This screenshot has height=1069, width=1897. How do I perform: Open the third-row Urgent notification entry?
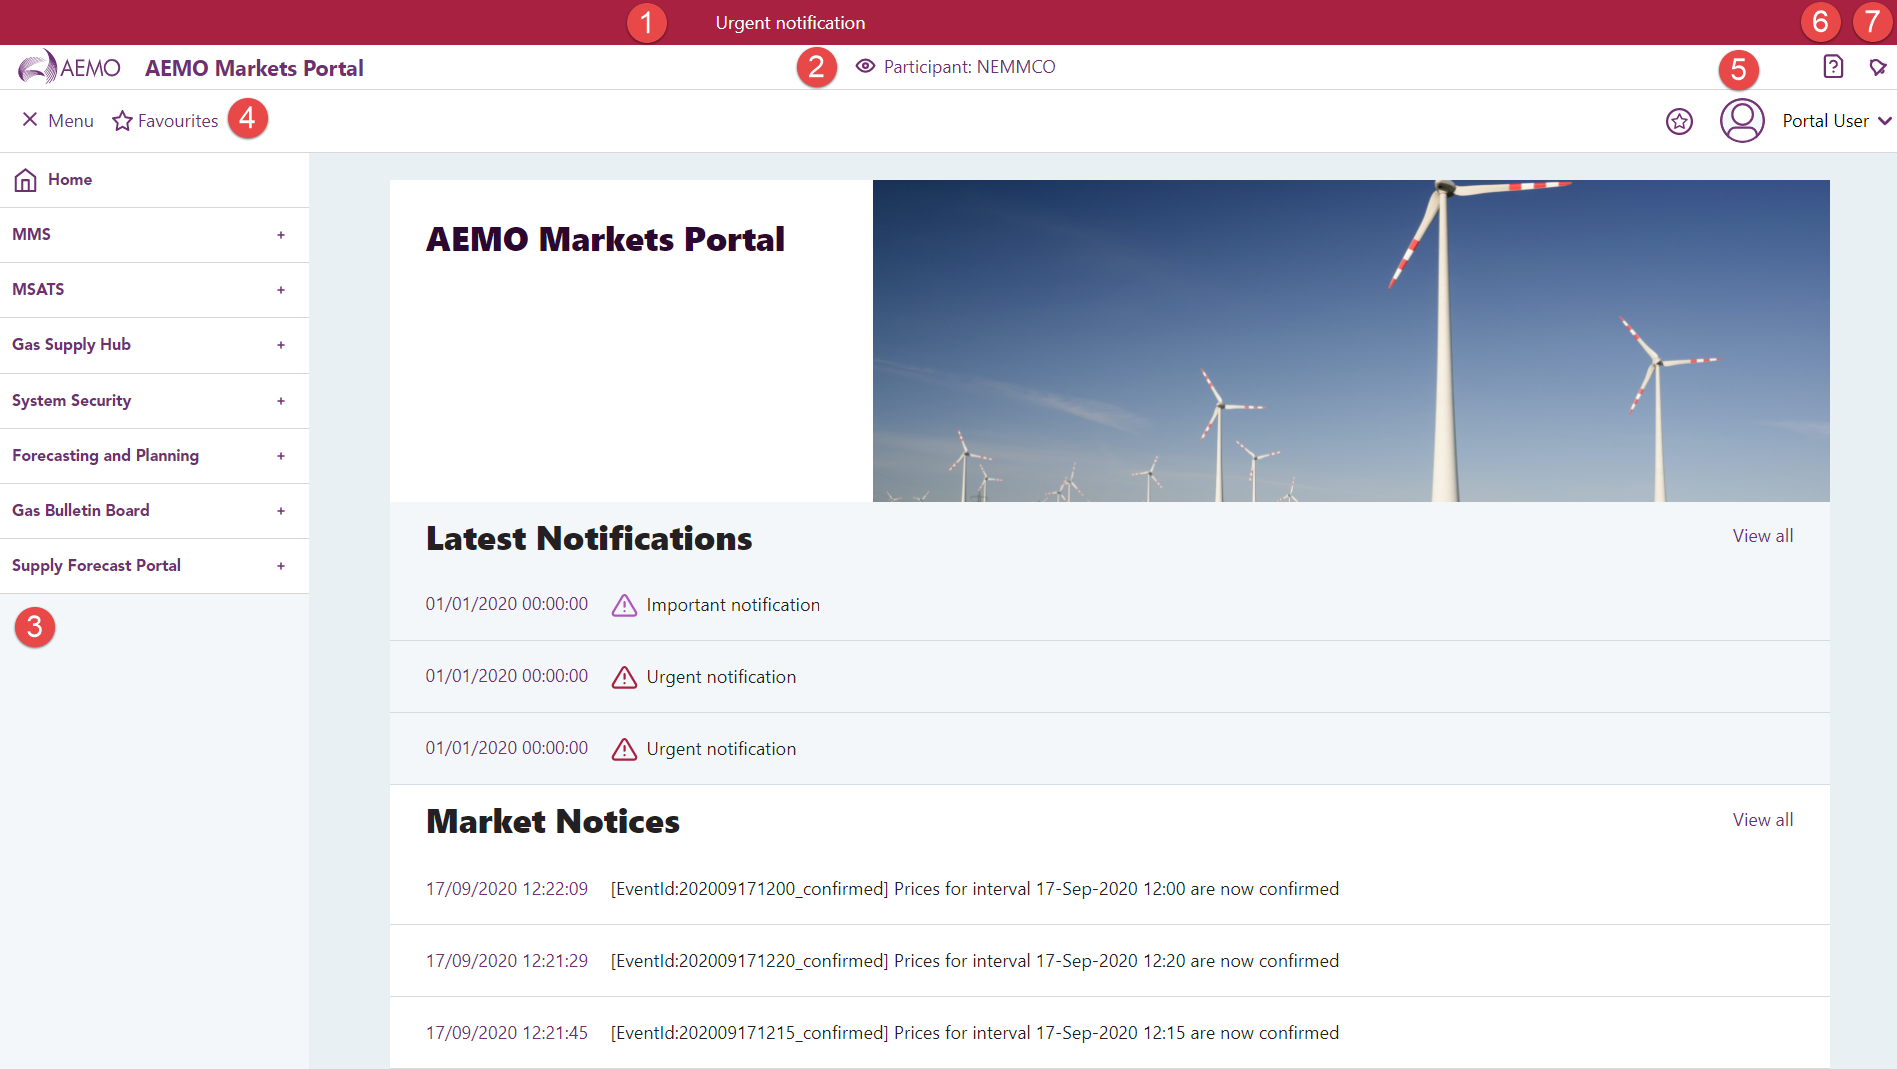(x=721, y=749)
